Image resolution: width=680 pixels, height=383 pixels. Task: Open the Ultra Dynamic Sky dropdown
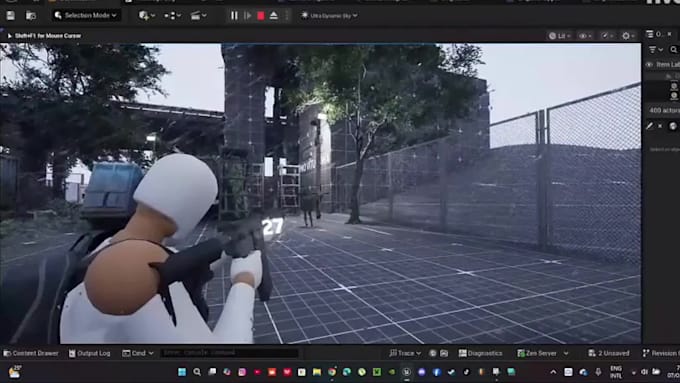coord(330,16)
